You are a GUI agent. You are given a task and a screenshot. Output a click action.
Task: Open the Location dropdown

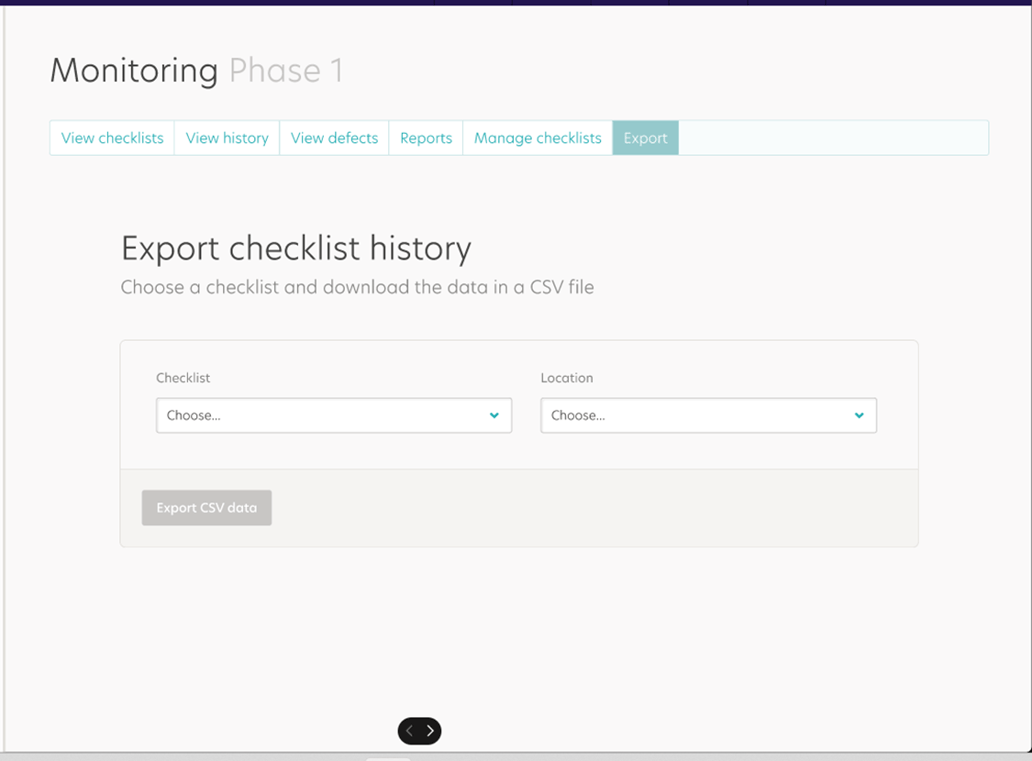(708, 415)
